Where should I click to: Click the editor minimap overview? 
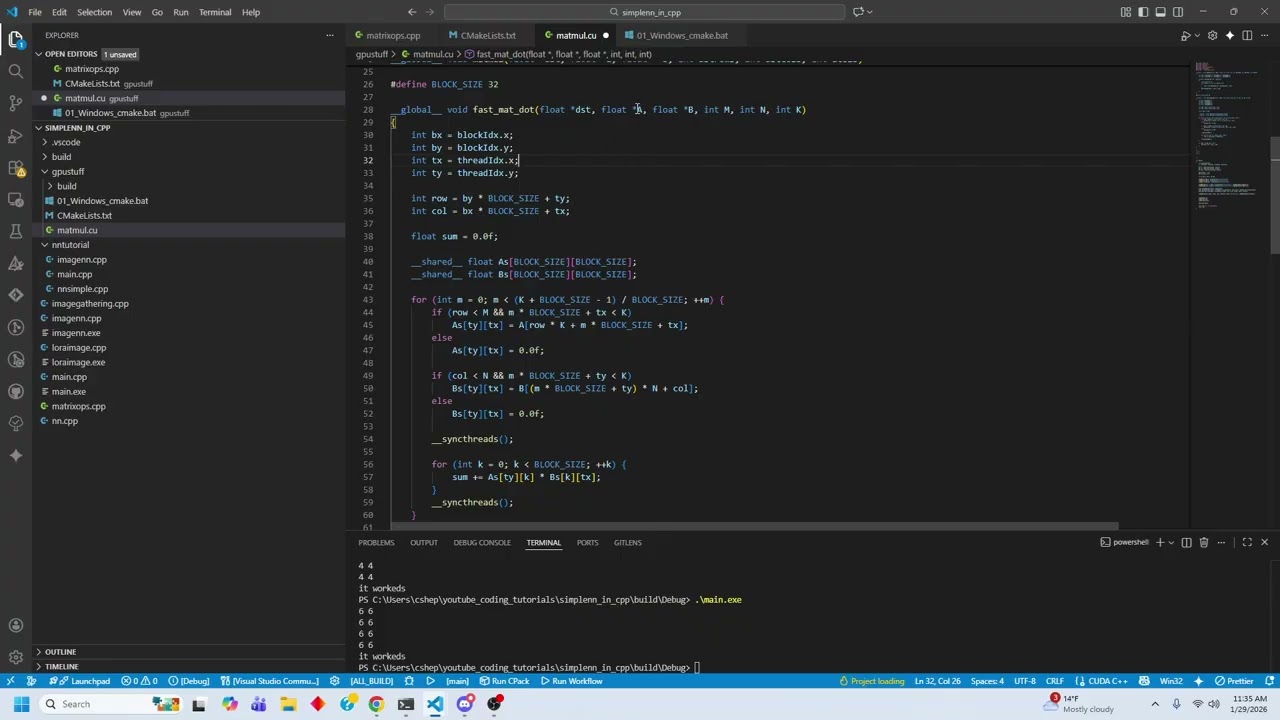1230,135
